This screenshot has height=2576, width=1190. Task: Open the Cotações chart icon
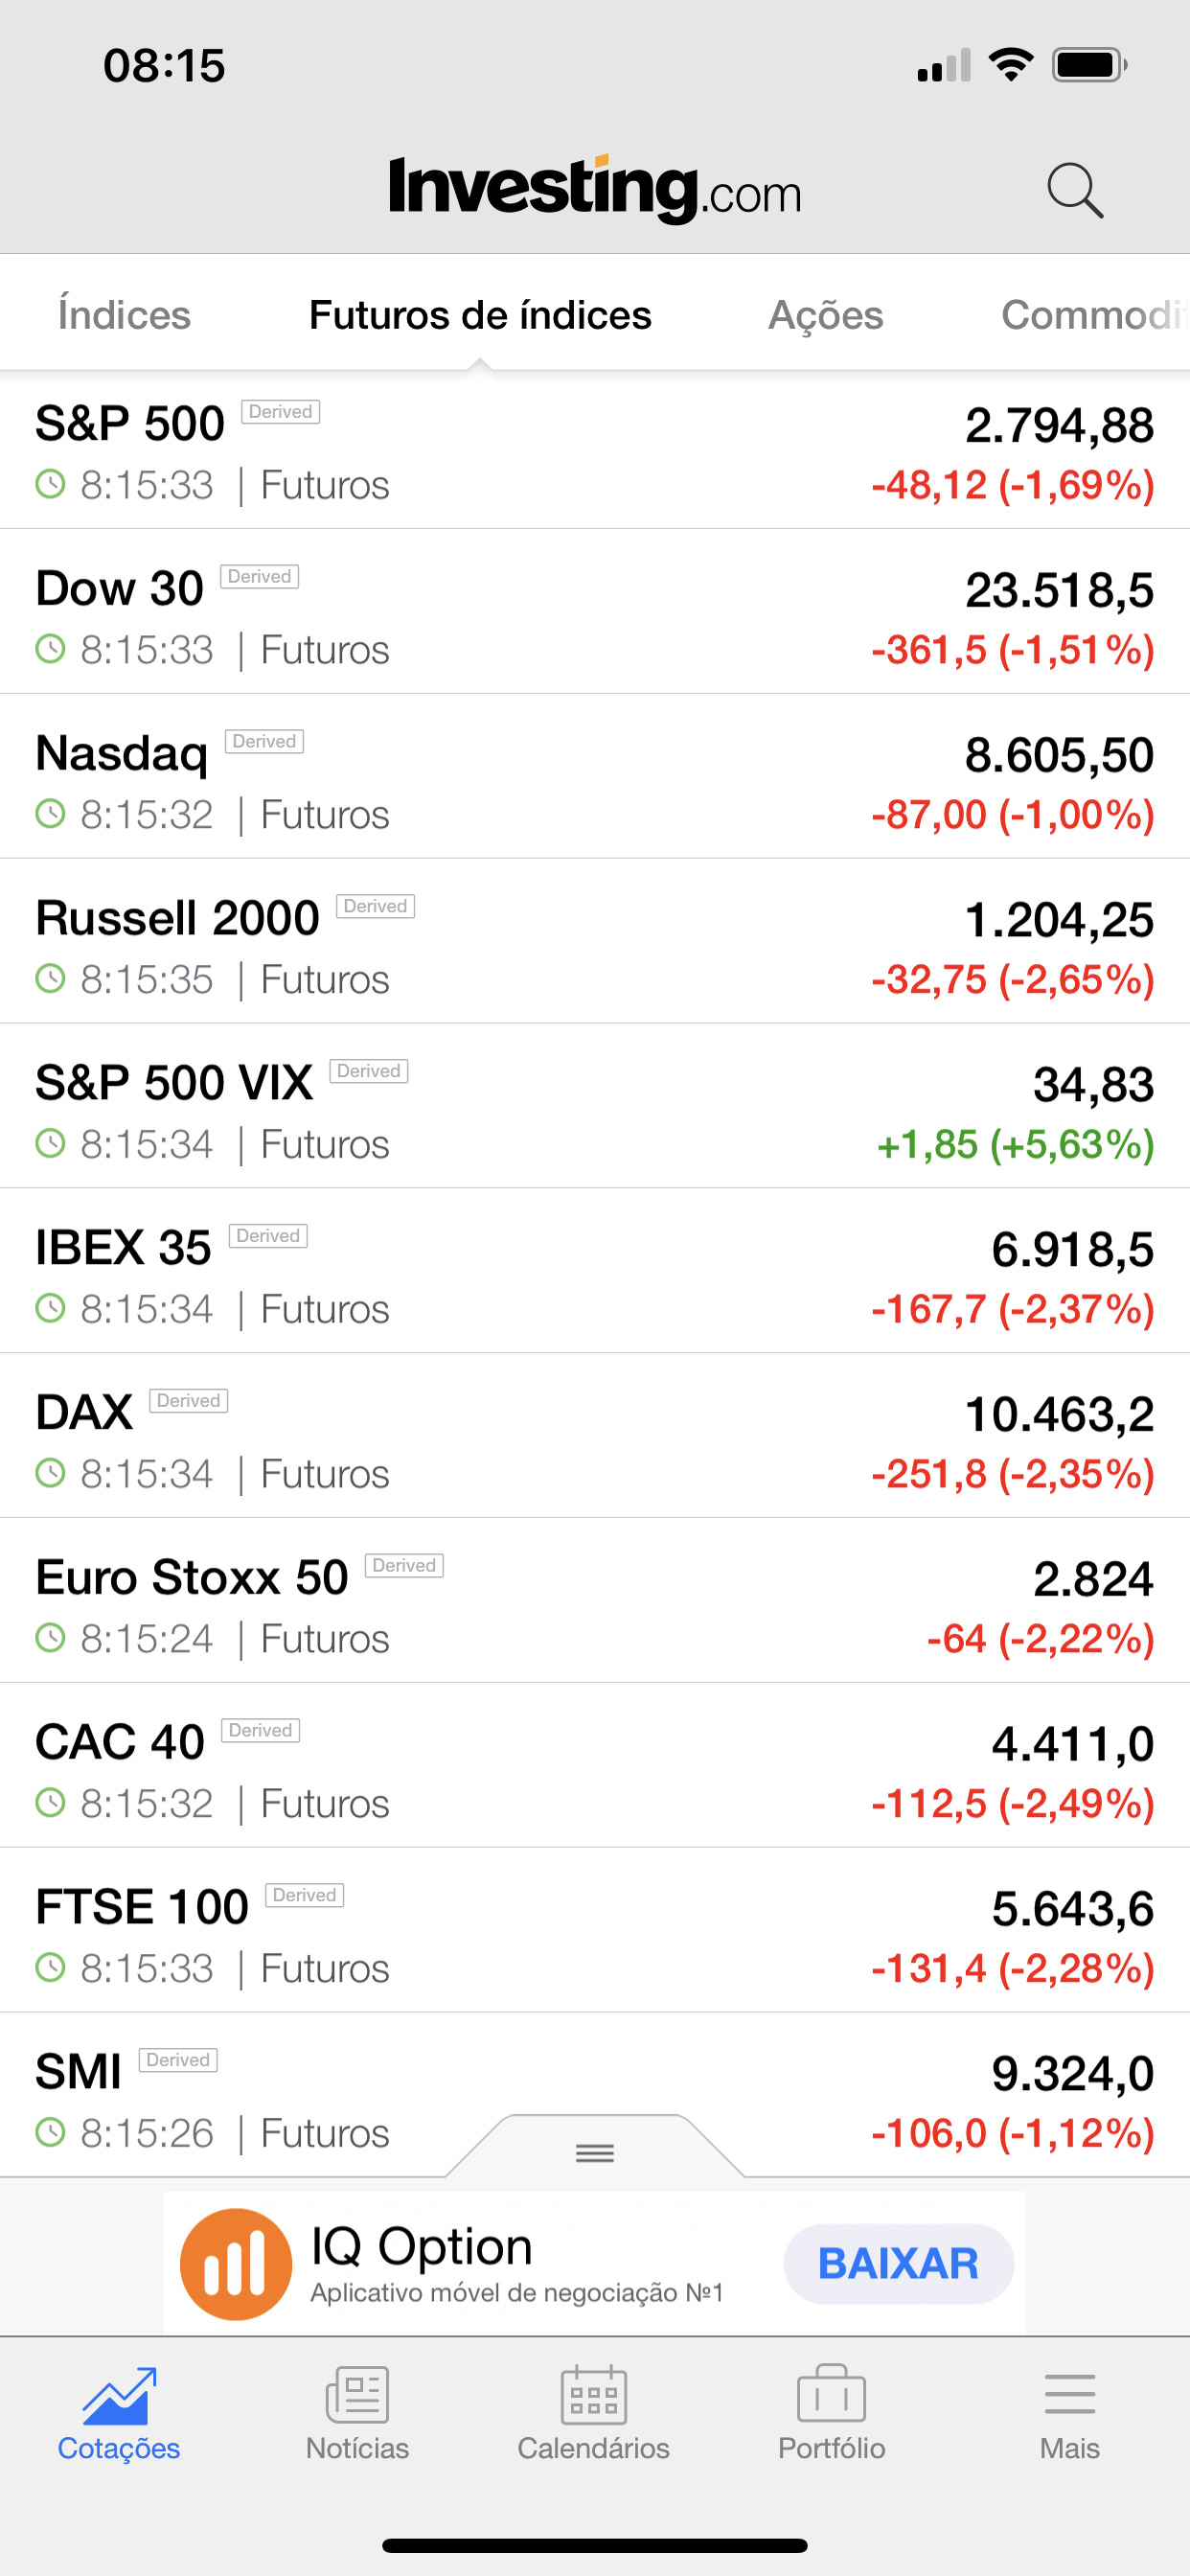(x=119, y=2396)
